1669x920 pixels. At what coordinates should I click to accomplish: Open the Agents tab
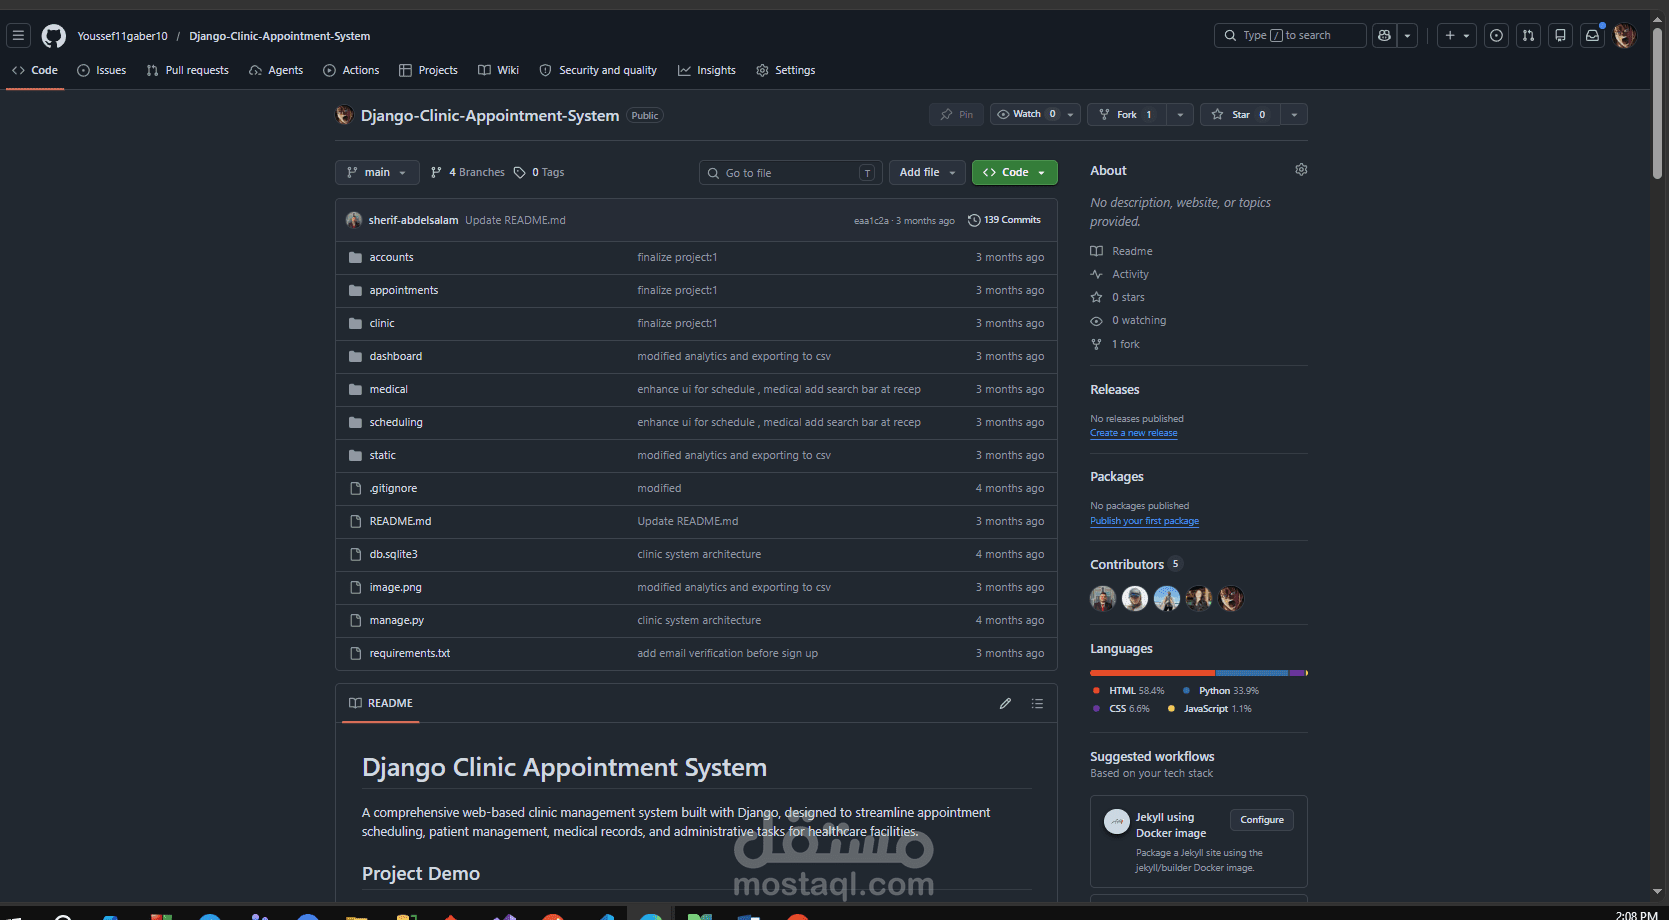click(276, 70)
